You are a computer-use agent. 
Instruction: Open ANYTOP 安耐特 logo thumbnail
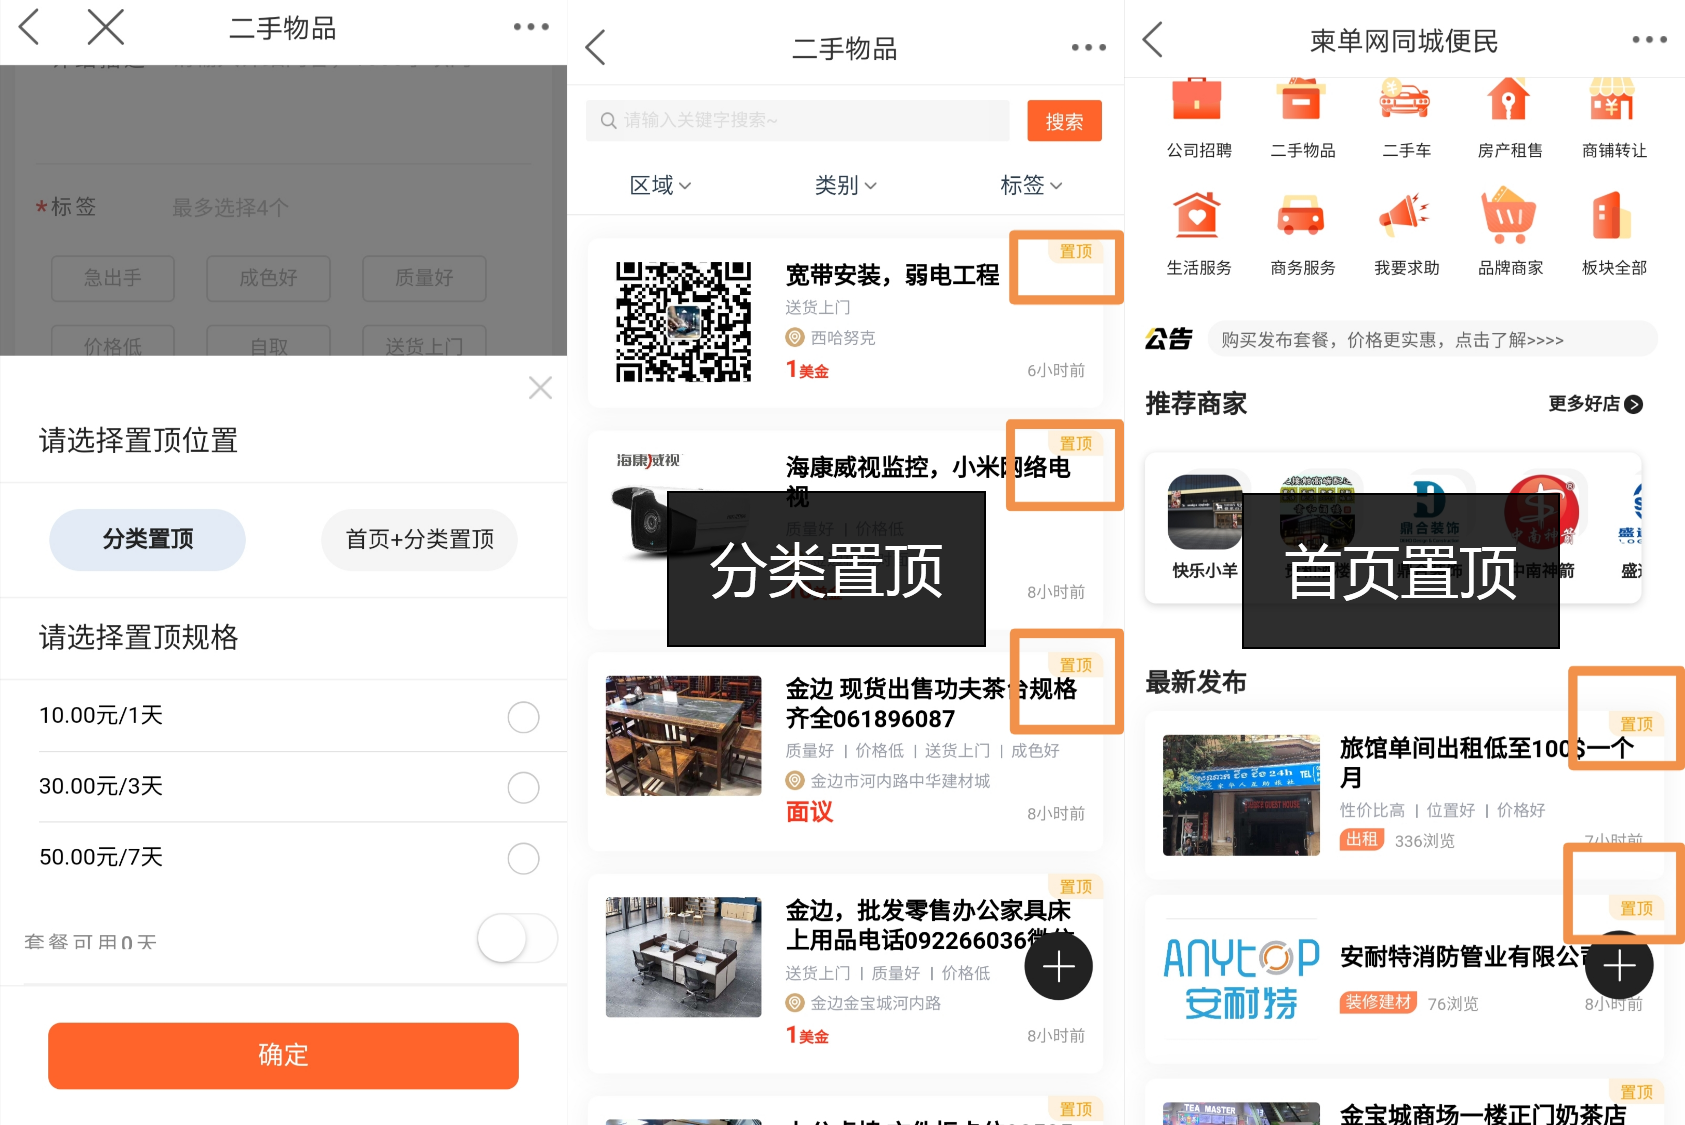[1241, 979]
